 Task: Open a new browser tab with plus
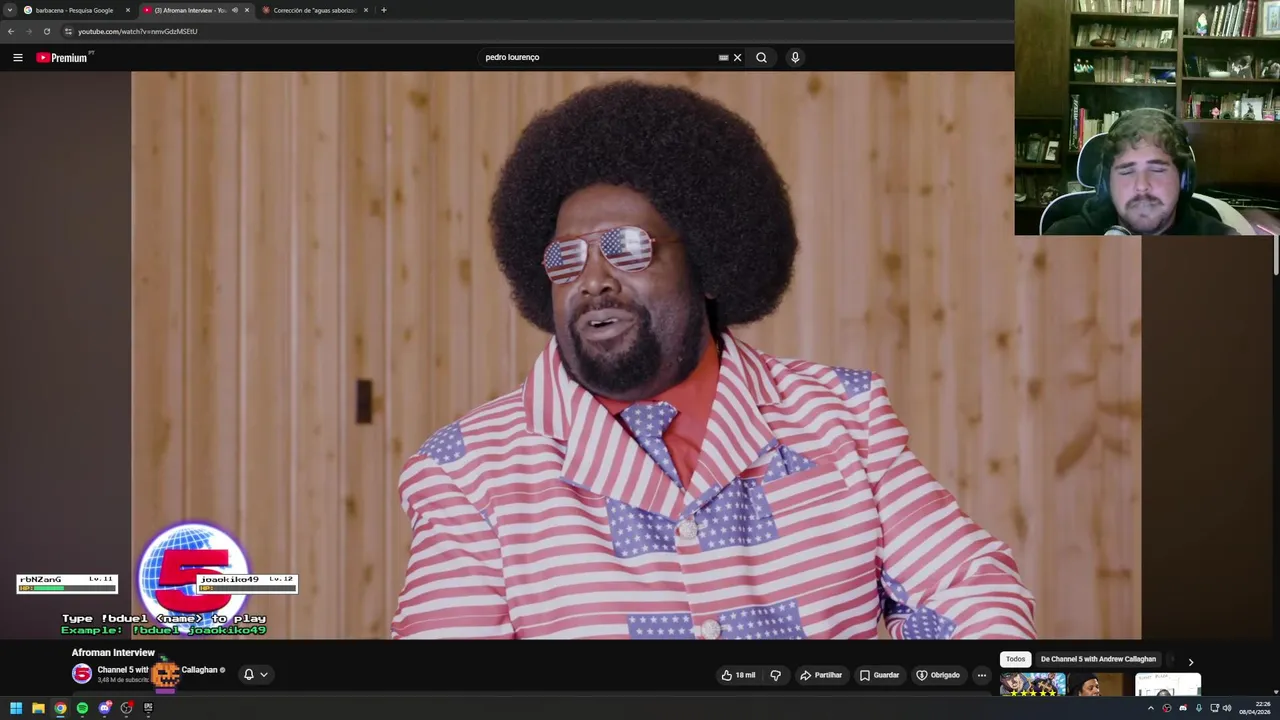coord(383,10)
